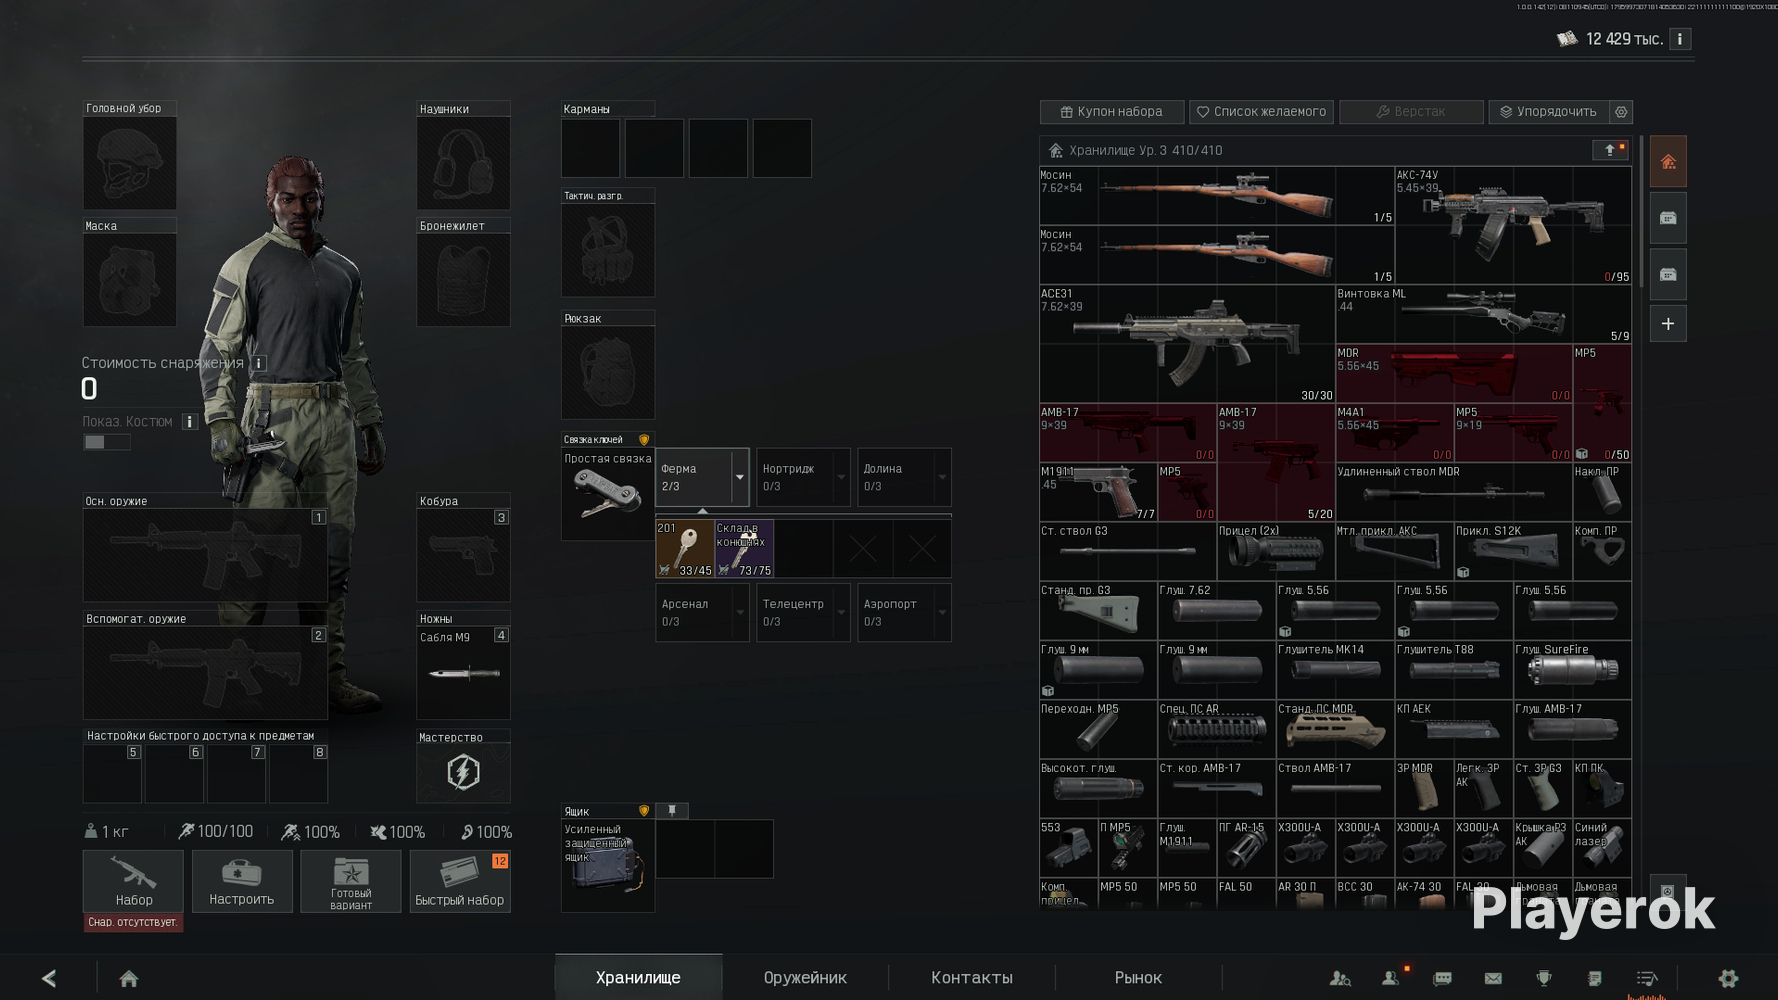Open the currency info icon beside 12 429 тыс.
This screenshot has height=1000, width=1778.
pos(1680,39)
